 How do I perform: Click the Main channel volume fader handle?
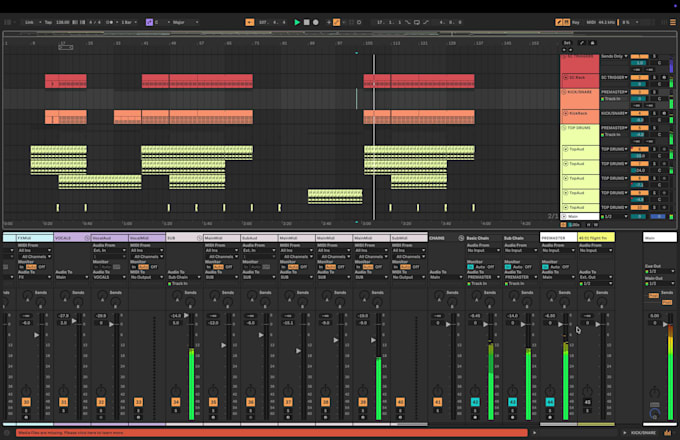(665, 324)
